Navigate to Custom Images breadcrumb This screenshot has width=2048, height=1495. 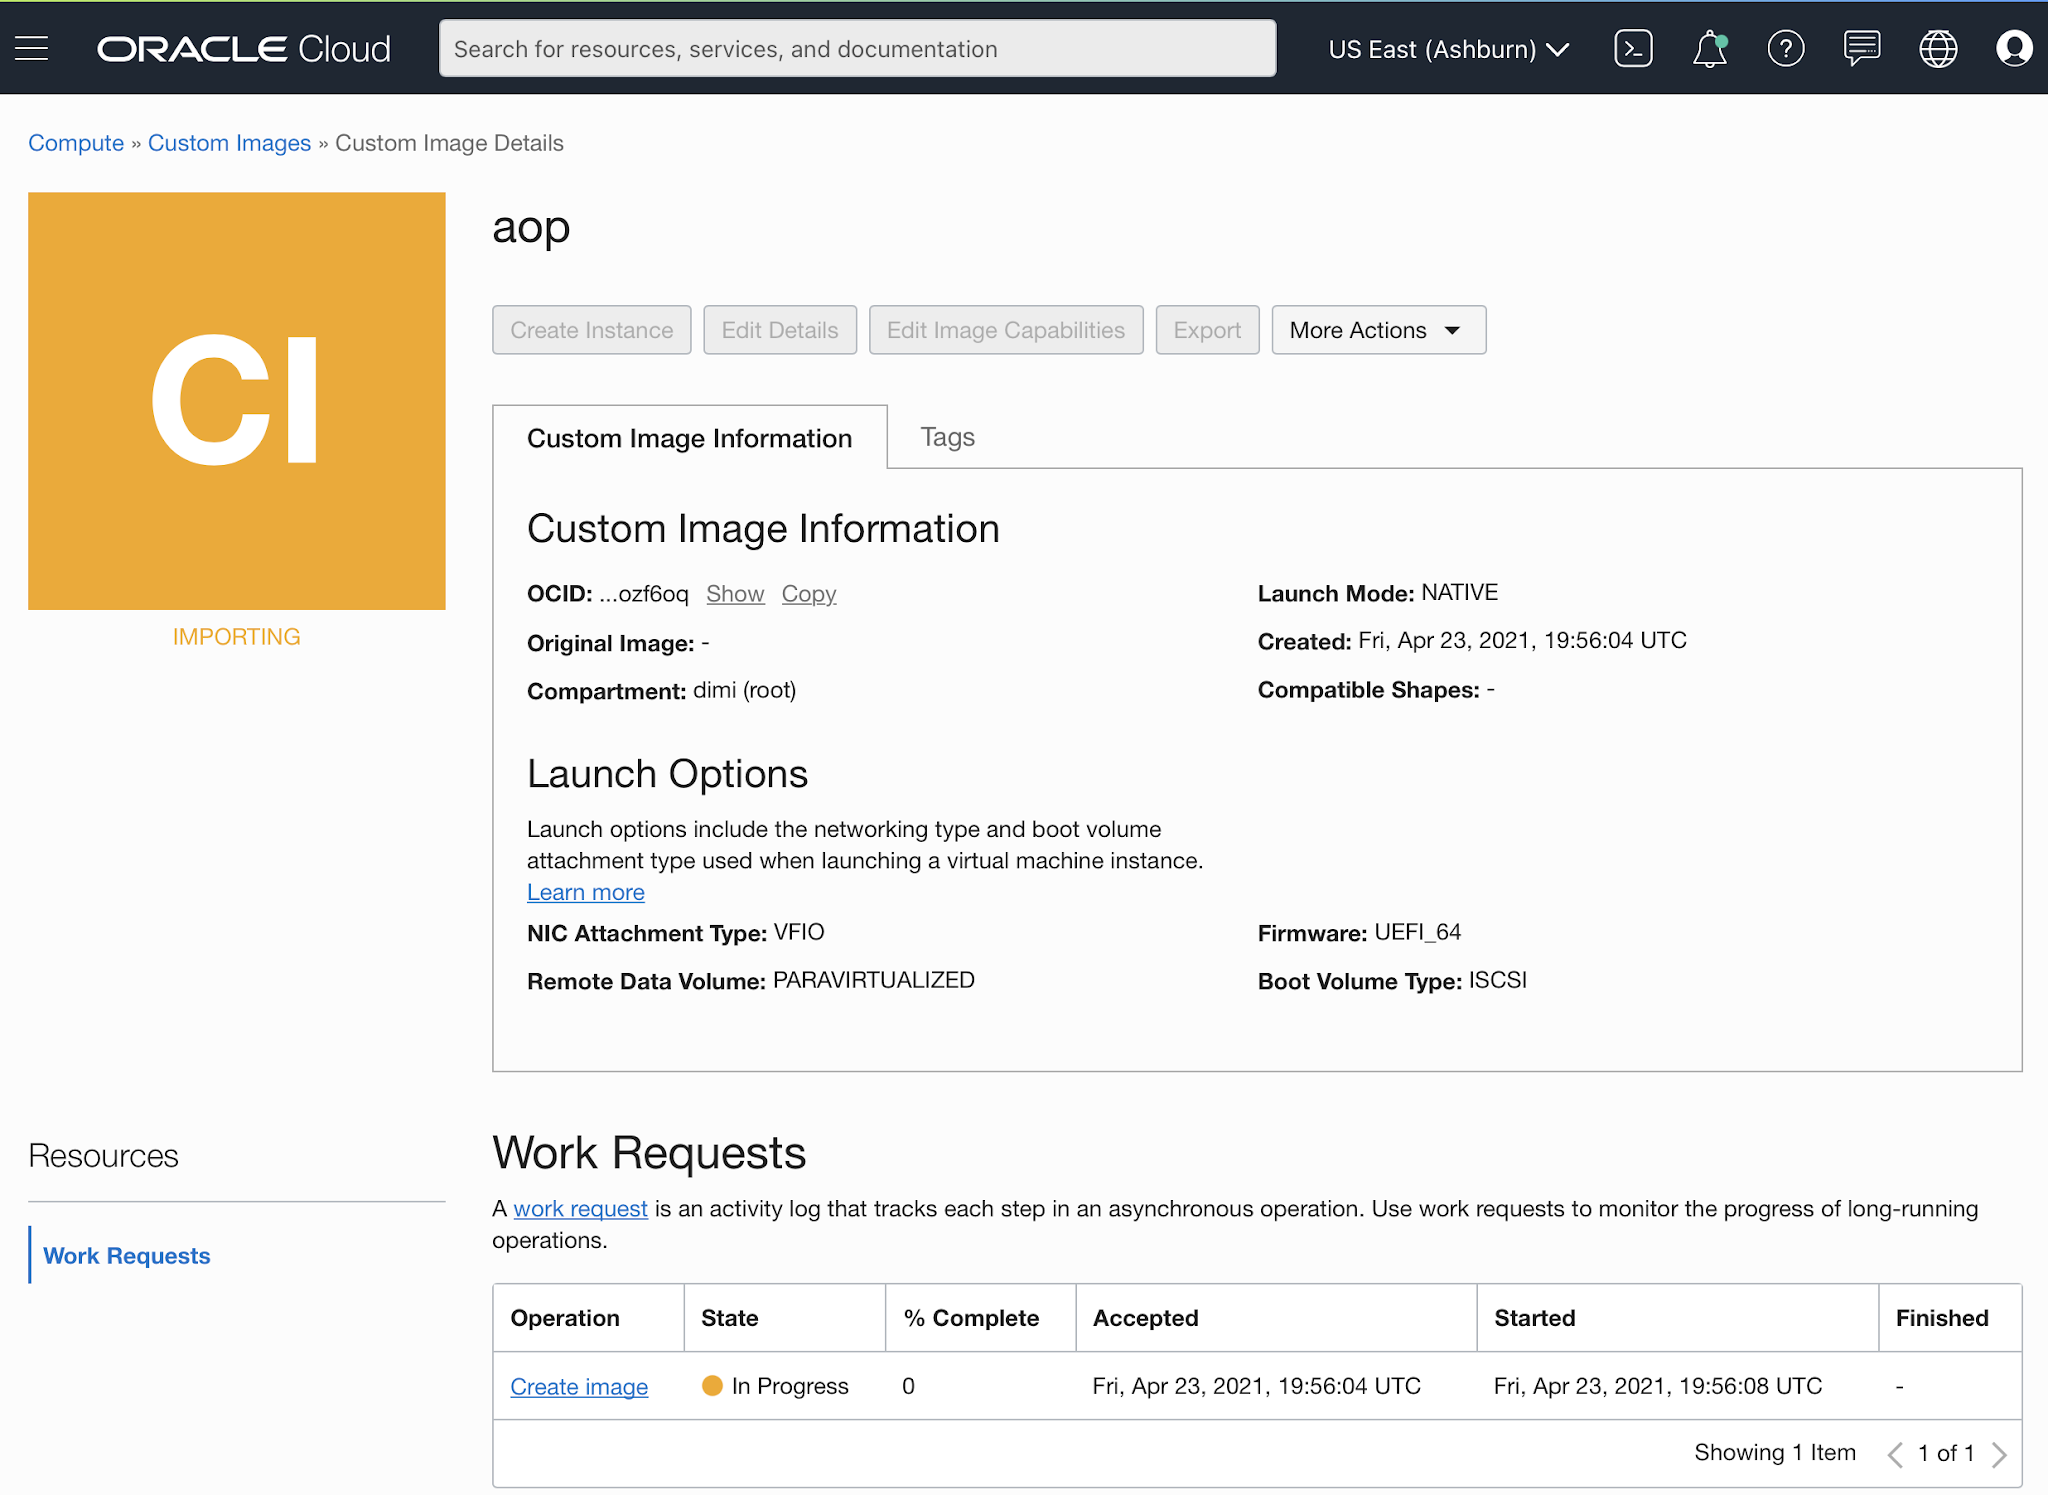pyautogui.click(x=229, y=143)
